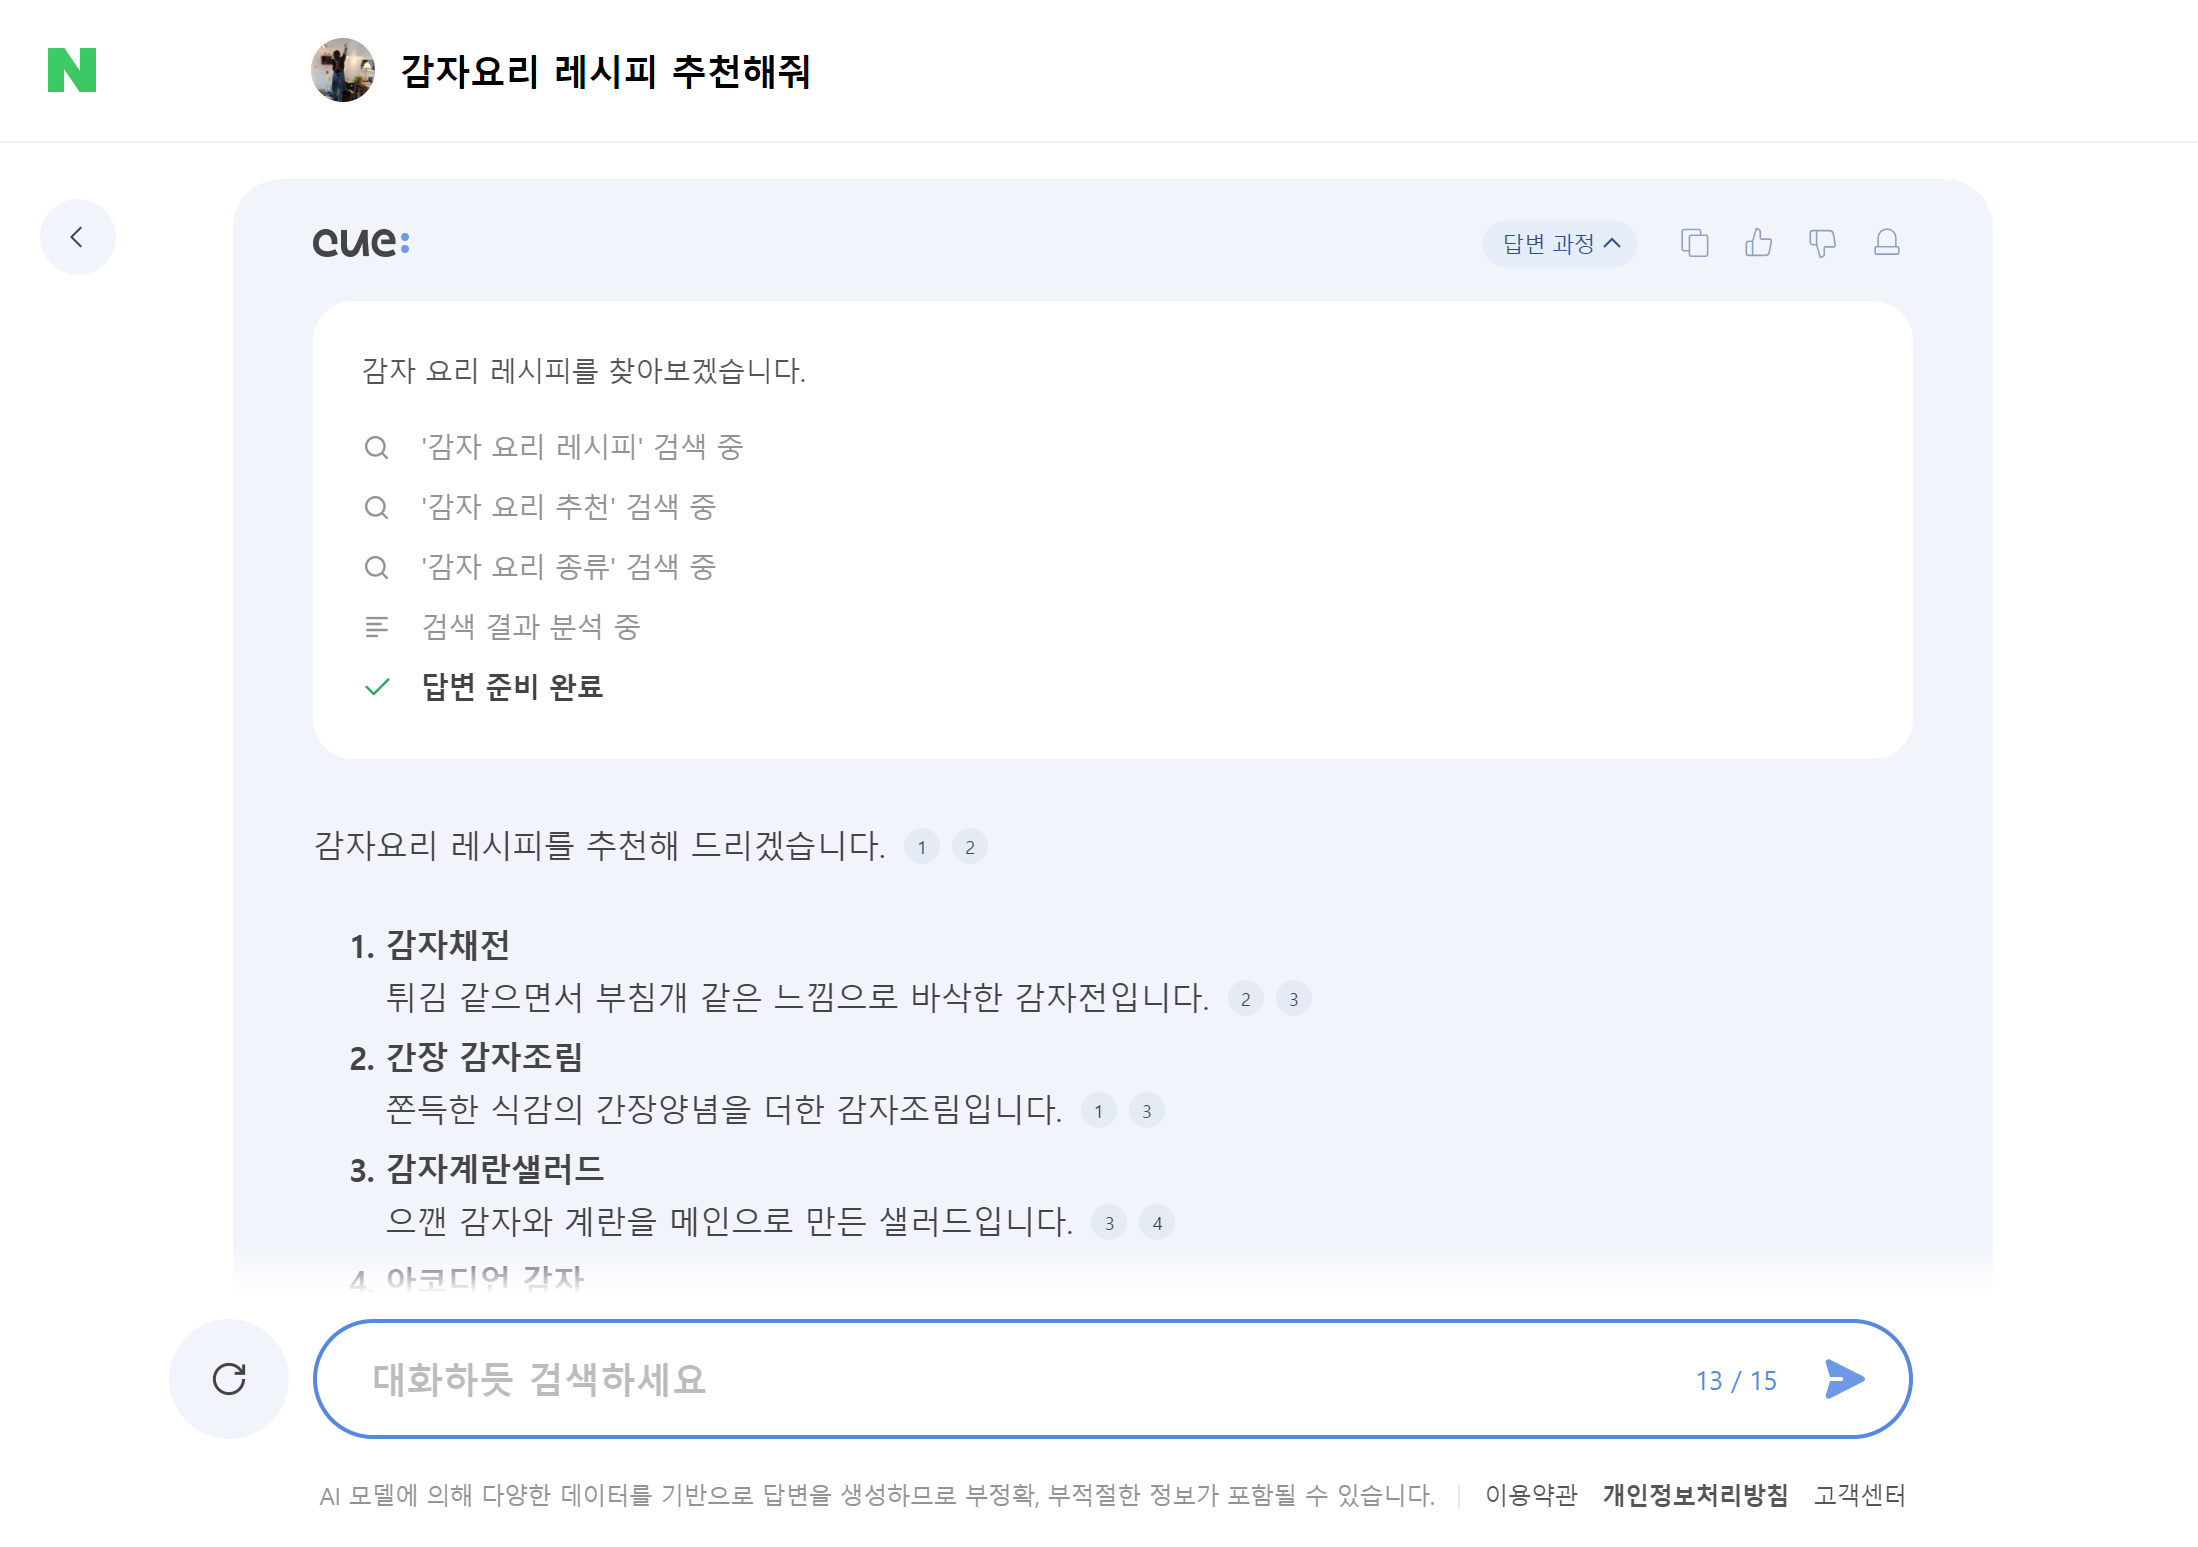This screenshot has width=2198, height=1547.
Task: Click the back arrow button
Action: (77, 237)
